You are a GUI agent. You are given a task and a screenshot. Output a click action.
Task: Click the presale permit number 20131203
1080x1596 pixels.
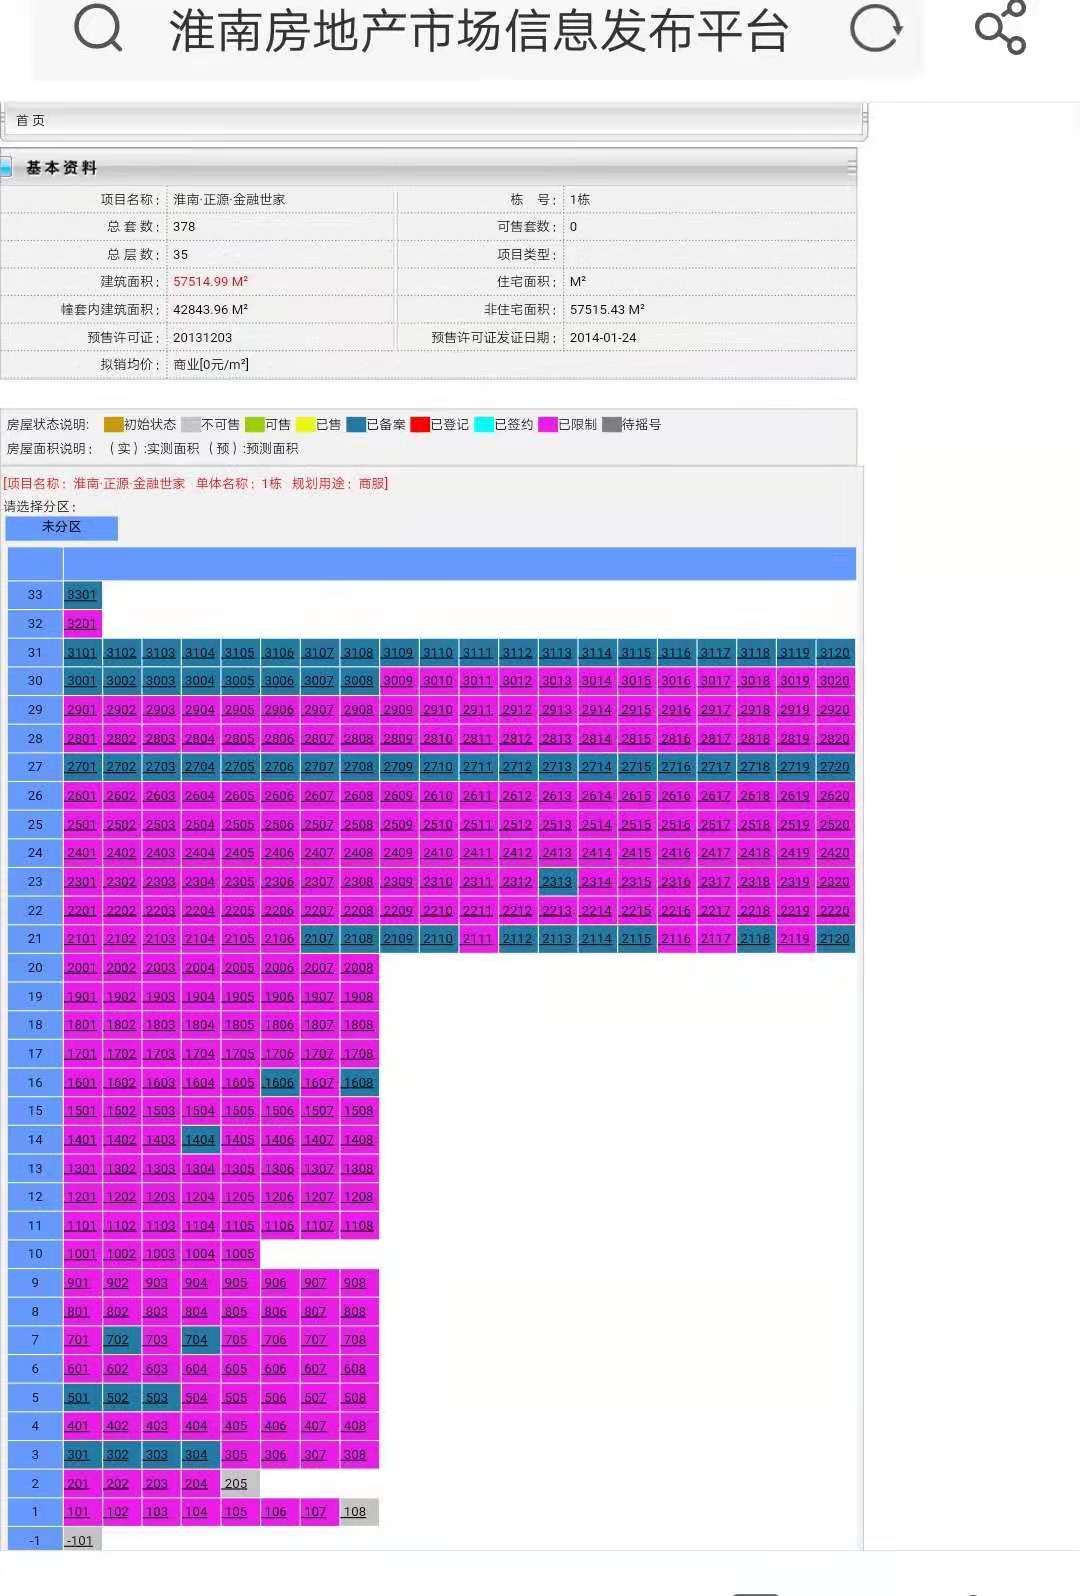click(203, 338)
